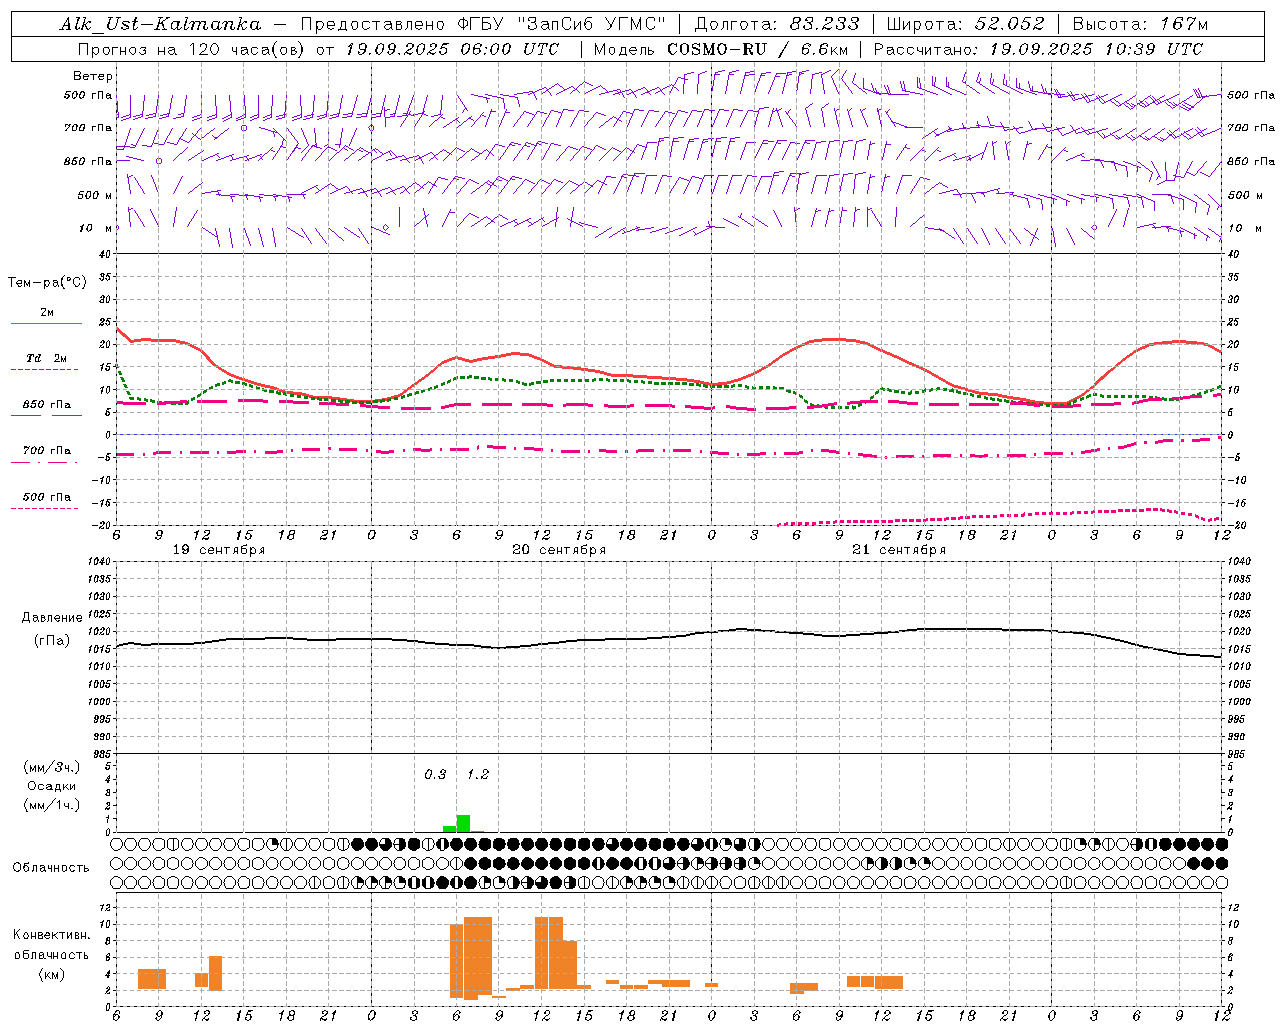This screenshot has width=1280, height=1024.
Task: Click the dotted 500 гПа temperature legend line
Action: [45, 508]
